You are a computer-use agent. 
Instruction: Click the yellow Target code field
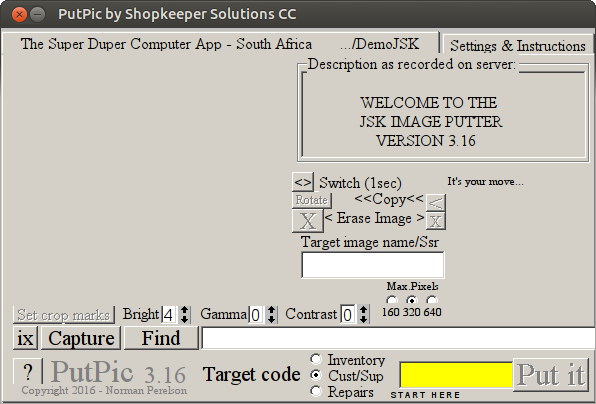point(456,375)
